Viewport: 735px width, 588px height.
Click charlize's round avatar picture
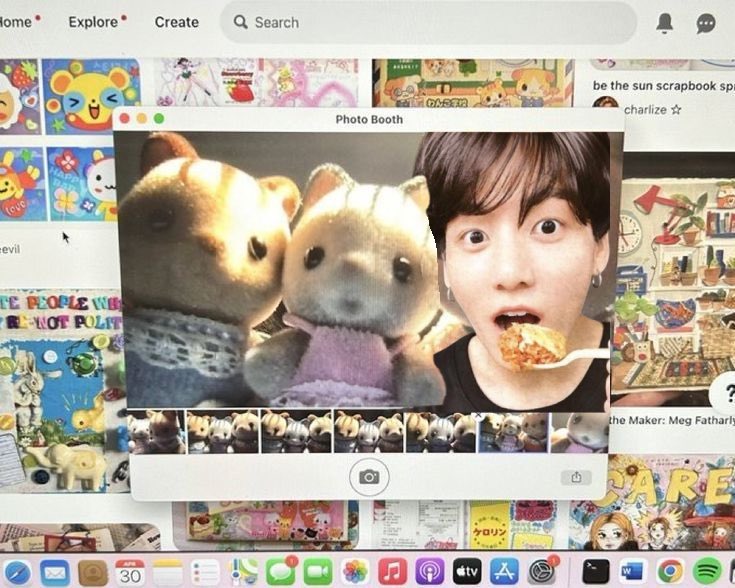(x=606, y=104)
